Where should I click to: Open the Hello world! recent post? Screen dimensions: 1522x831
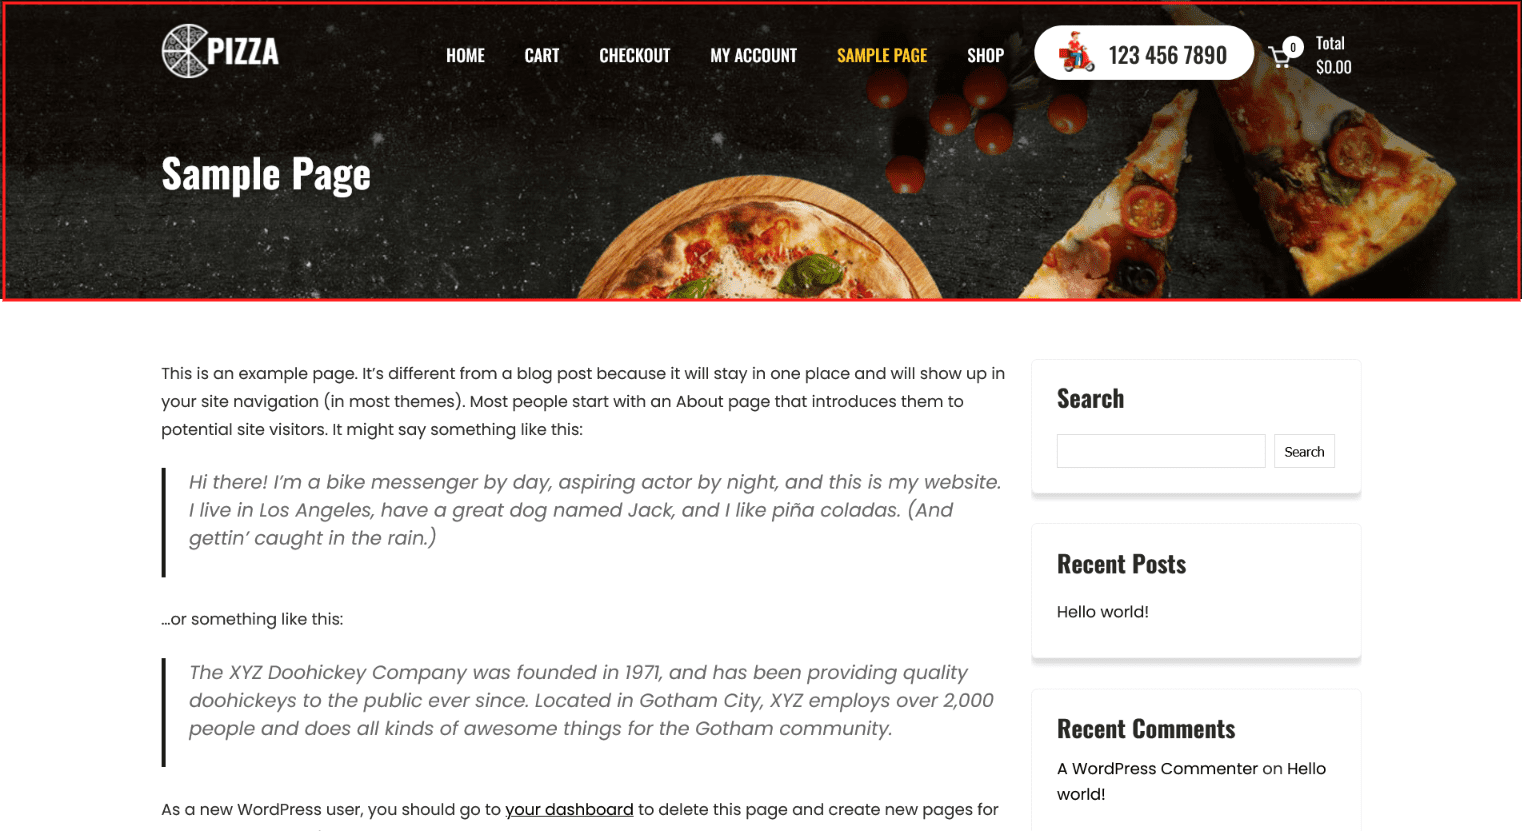1102,612
